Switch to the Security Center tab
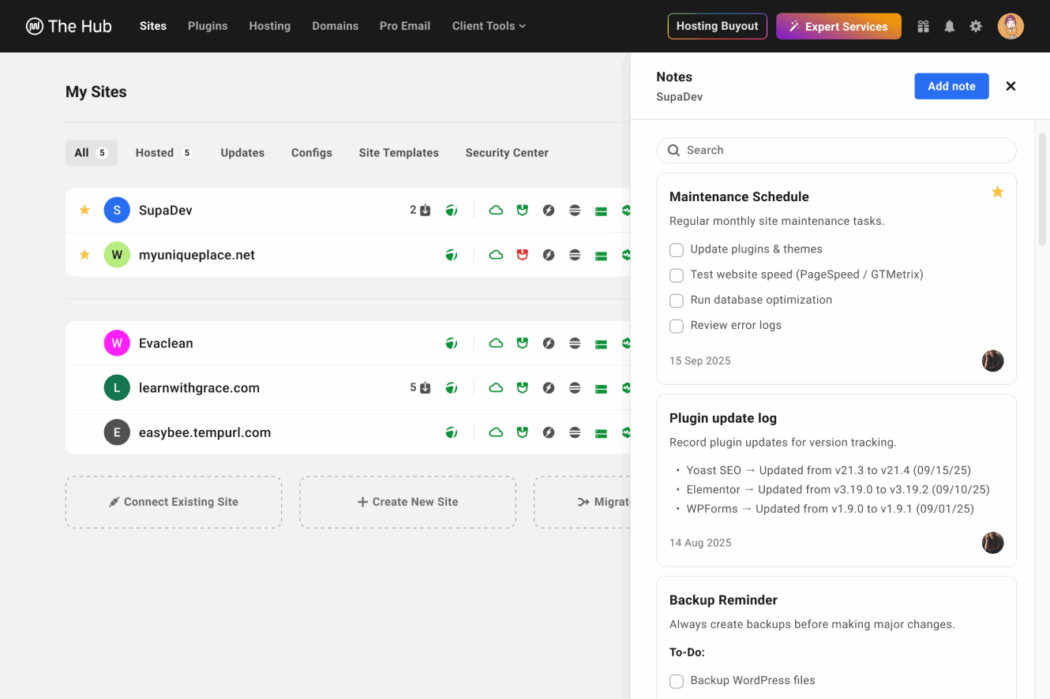The image size is (1050, 699). [506, 153]
